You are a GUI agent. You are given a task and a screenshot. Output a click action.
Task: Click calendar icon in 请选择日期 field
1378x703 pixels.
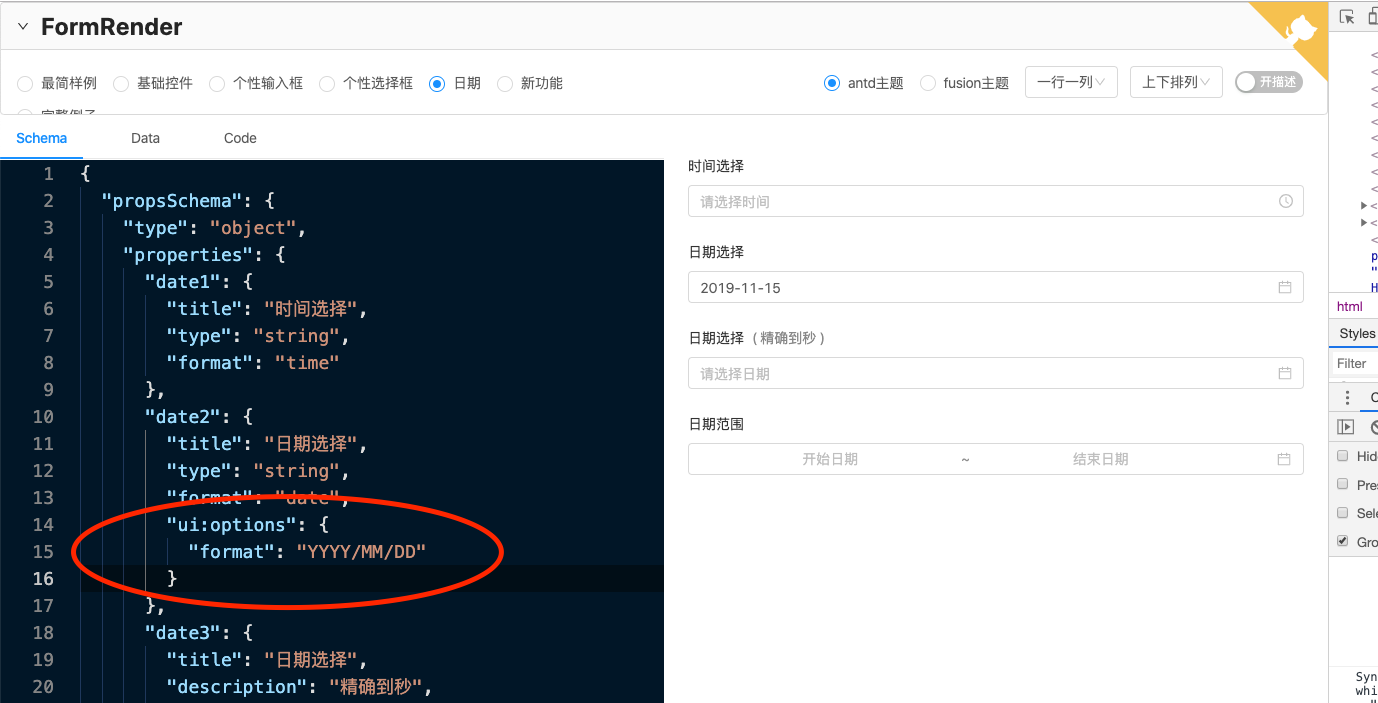pyautogui.click(x=1285, y=373)
